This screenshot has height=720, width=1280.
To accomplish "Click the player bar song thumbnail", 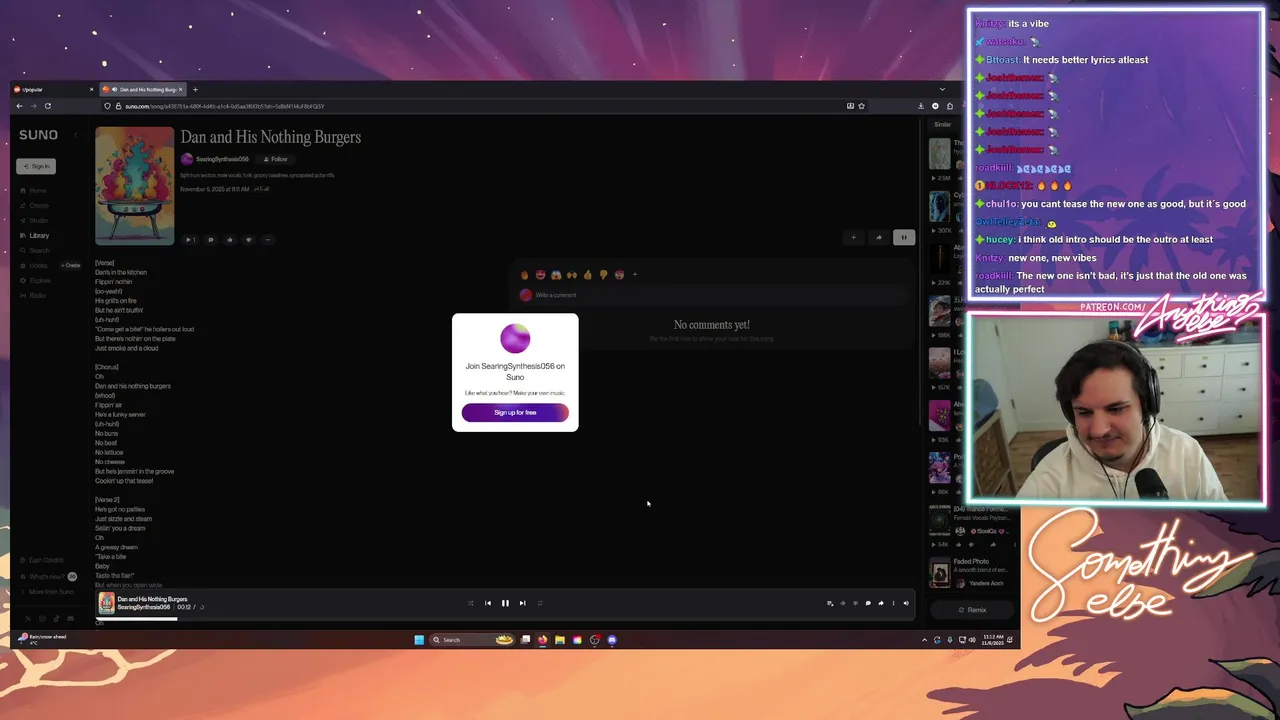I will point(106,603).
